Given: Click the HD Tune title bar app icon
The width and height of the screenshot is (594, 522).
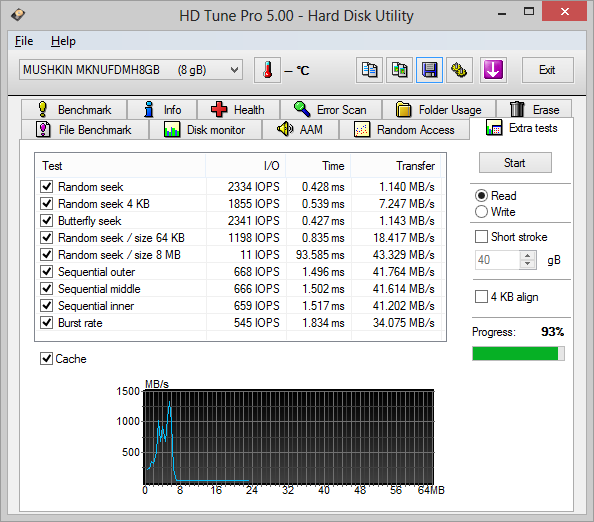Looking at the screenshot, I should [18, 15].
